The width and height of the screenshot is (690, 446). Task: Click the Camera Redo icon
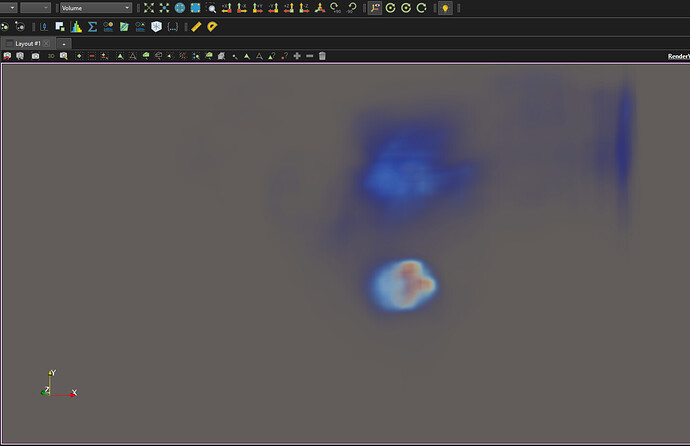click(20, 56)
